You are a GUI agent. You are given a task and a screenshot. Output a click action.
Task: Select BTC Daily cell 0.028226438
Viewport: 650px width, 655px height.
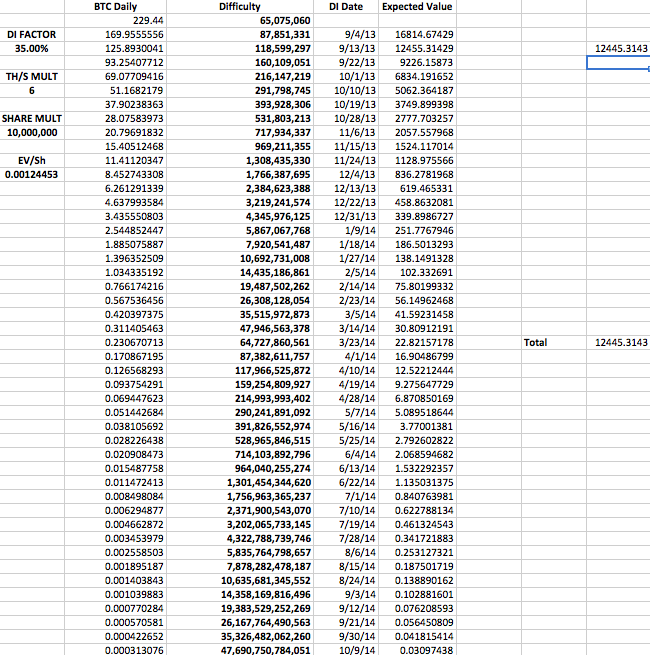[x=115, y=440]
